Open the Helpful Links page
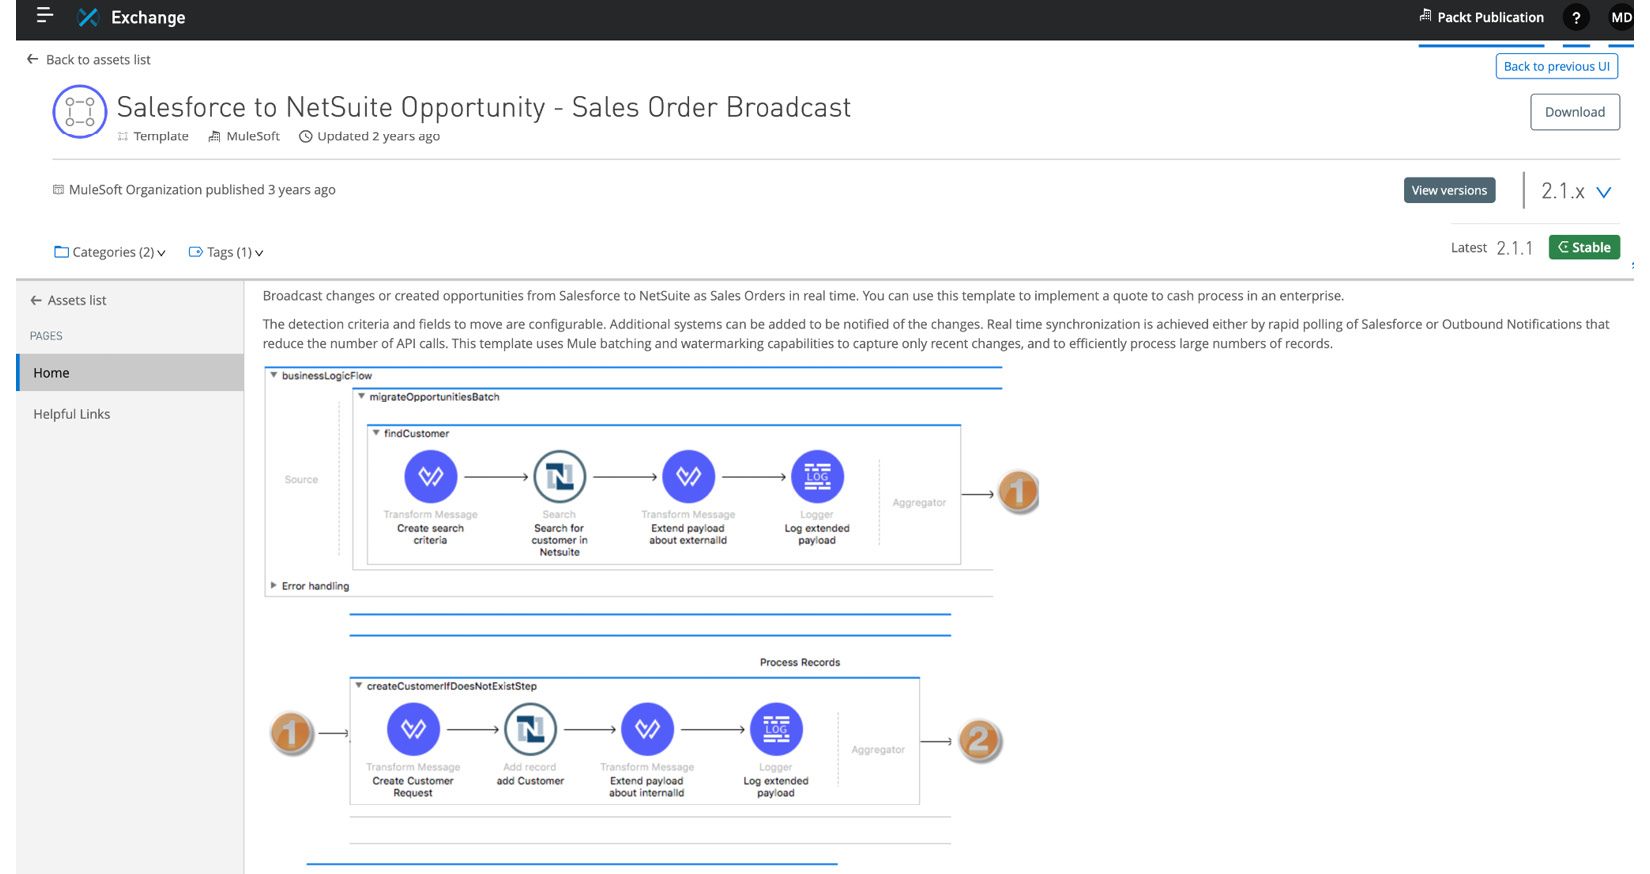The image size is (1650, 874). pos(72,414)
